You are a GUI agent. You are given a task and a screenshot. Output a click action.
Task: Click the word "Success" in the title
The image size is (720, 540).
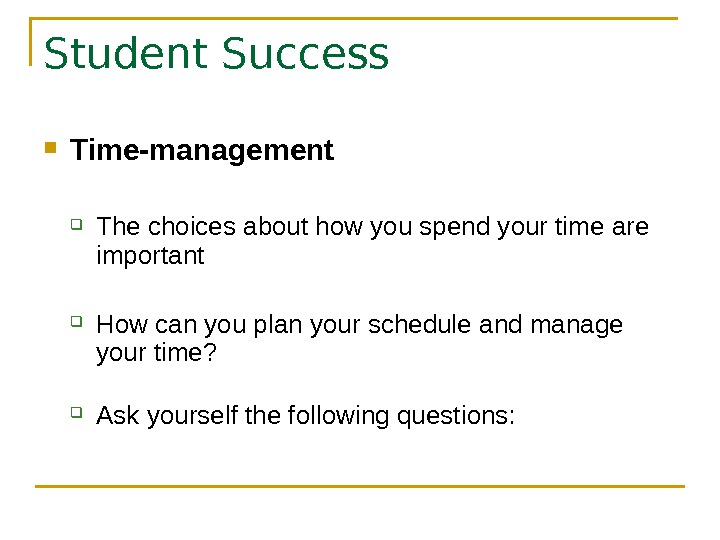tap(305, 55)
